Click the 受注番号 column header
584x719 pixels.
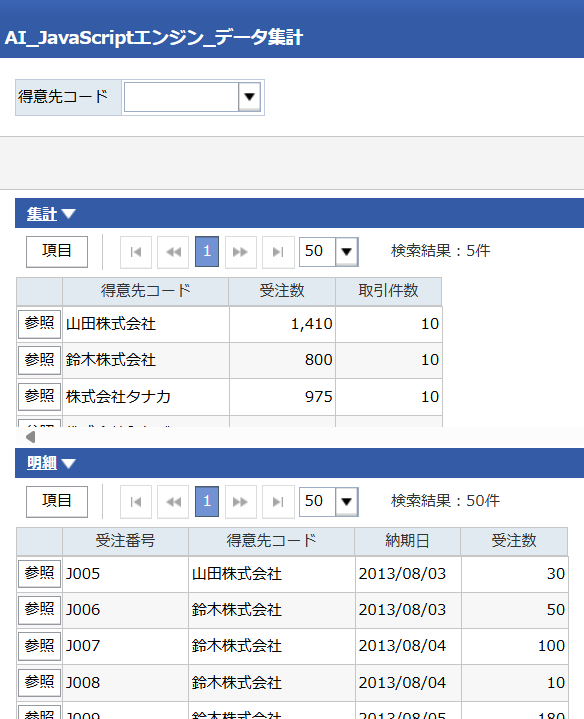click(x=125, y=541)
